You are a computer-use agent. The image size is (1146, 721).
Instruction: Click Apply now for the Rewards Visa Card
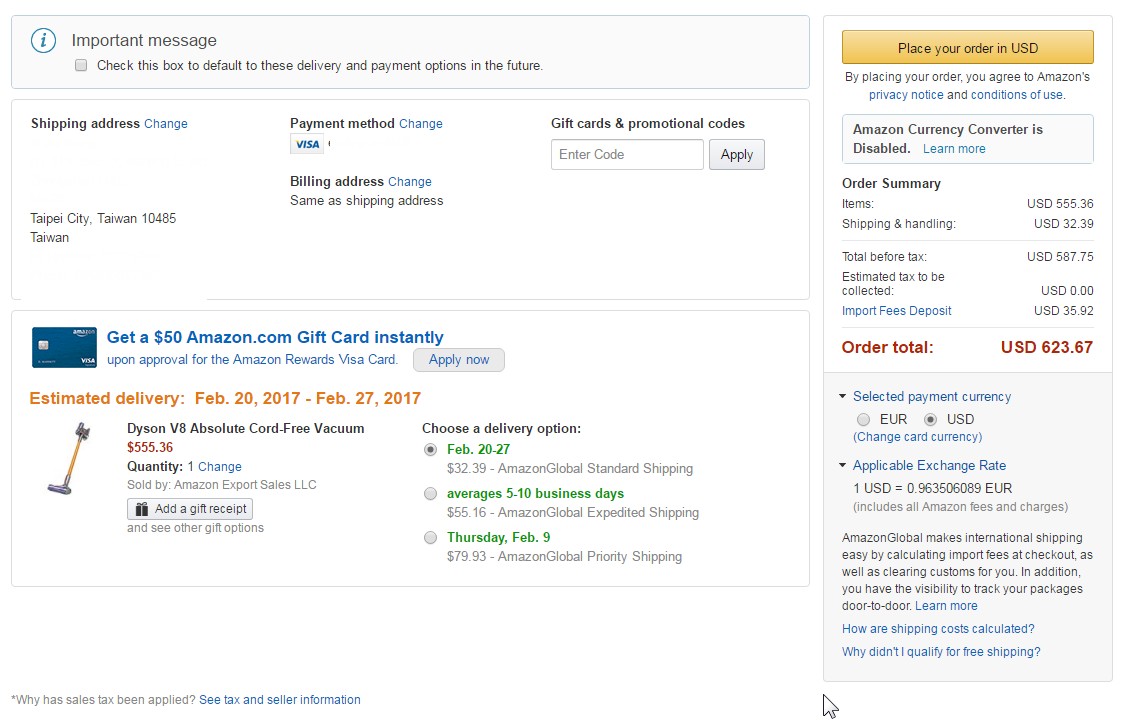[459, 360]
